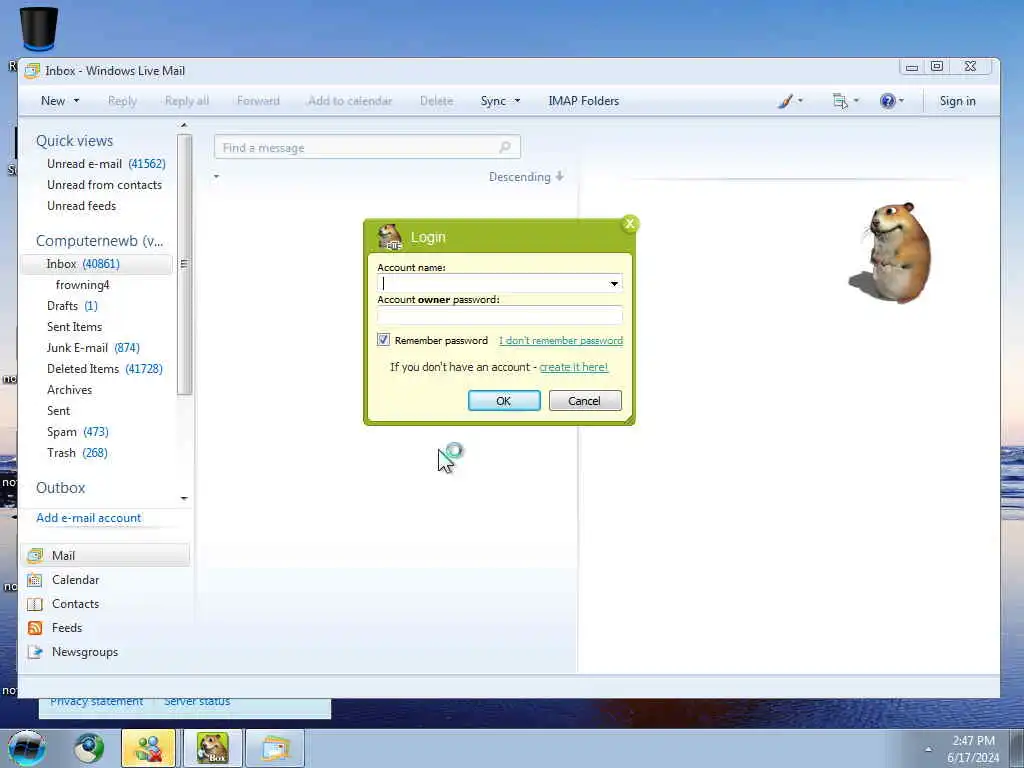Dismiss login with the Cancel button
This screenshot has width=1024, height=768.
pyautogui.click(x=584, y=401)
